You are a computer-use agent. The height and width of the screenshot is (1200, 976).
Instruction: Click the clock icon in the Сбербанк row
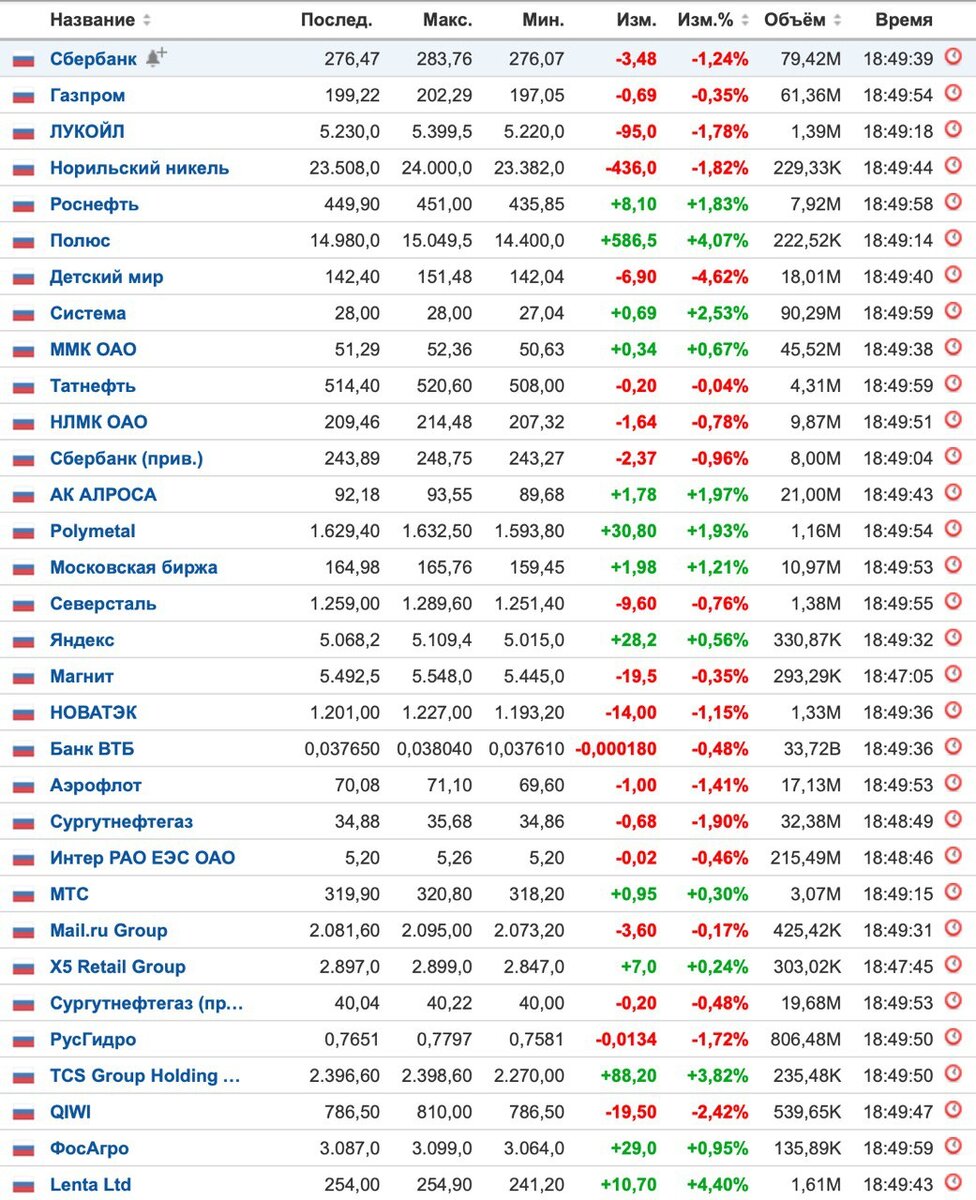[953, 57]
